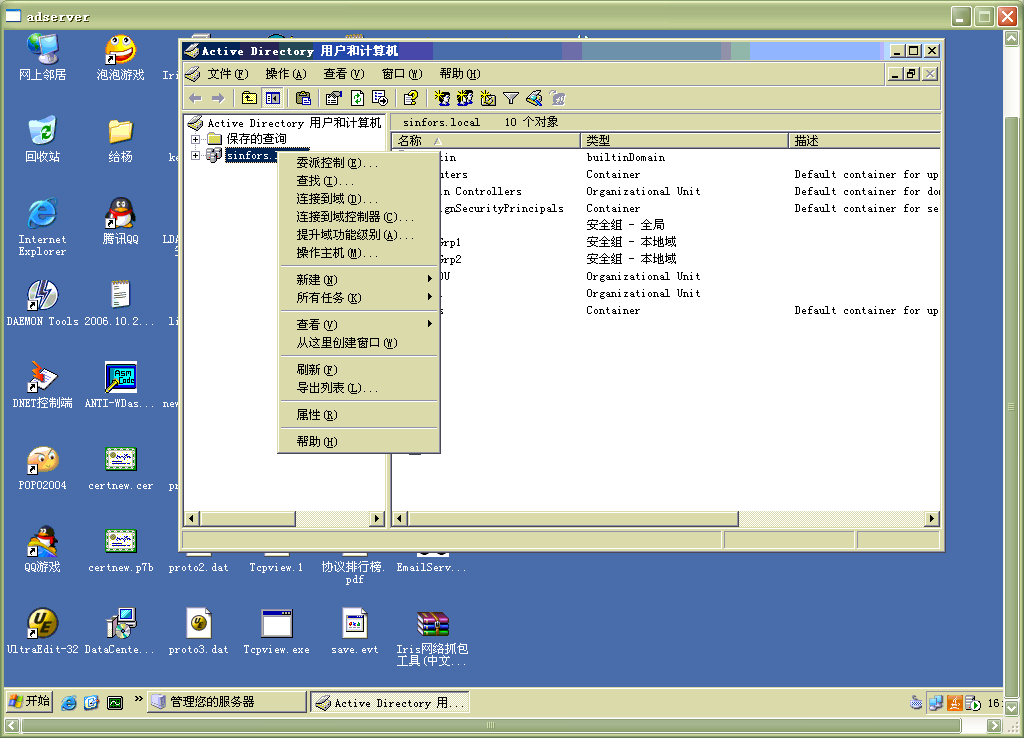Click the 管理您的服务器 taskbar button
1024x738 pixels.
click(225, 702)
